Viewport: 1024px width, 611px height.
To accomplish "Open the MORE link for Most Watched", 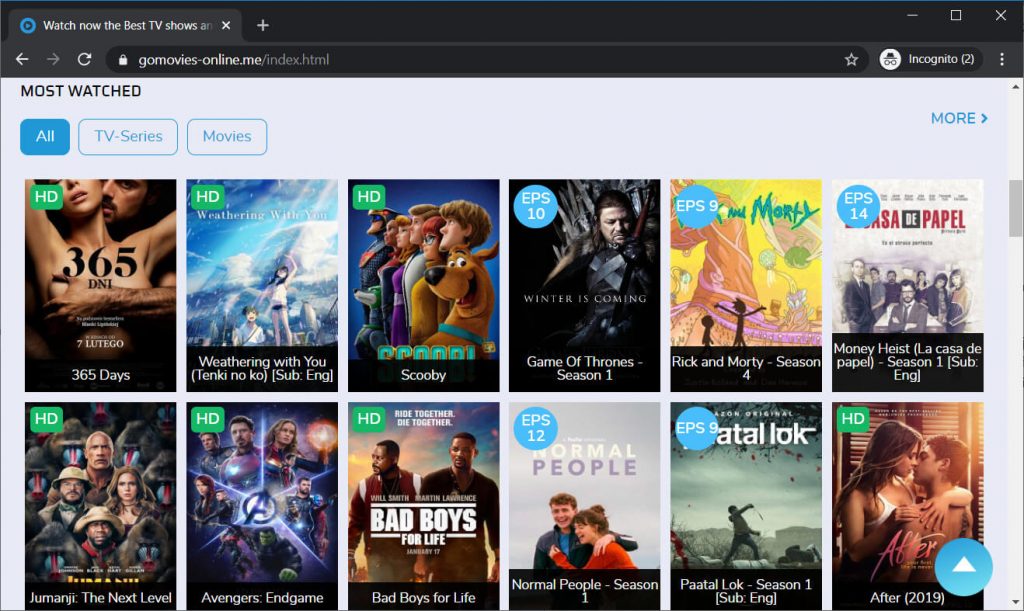I will point(959,118).
